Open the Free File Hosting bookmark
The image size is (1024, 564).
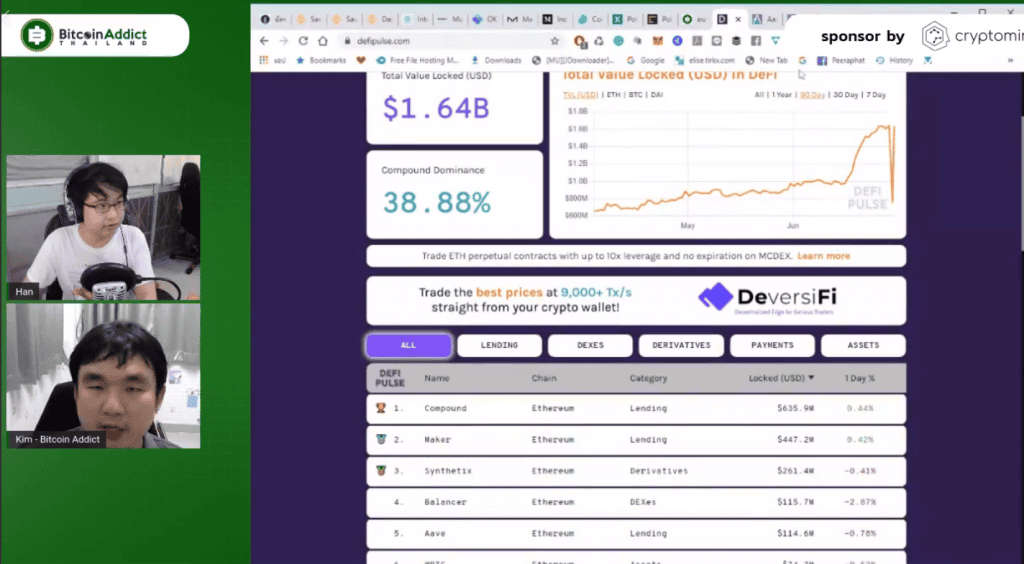pos(417,60)
